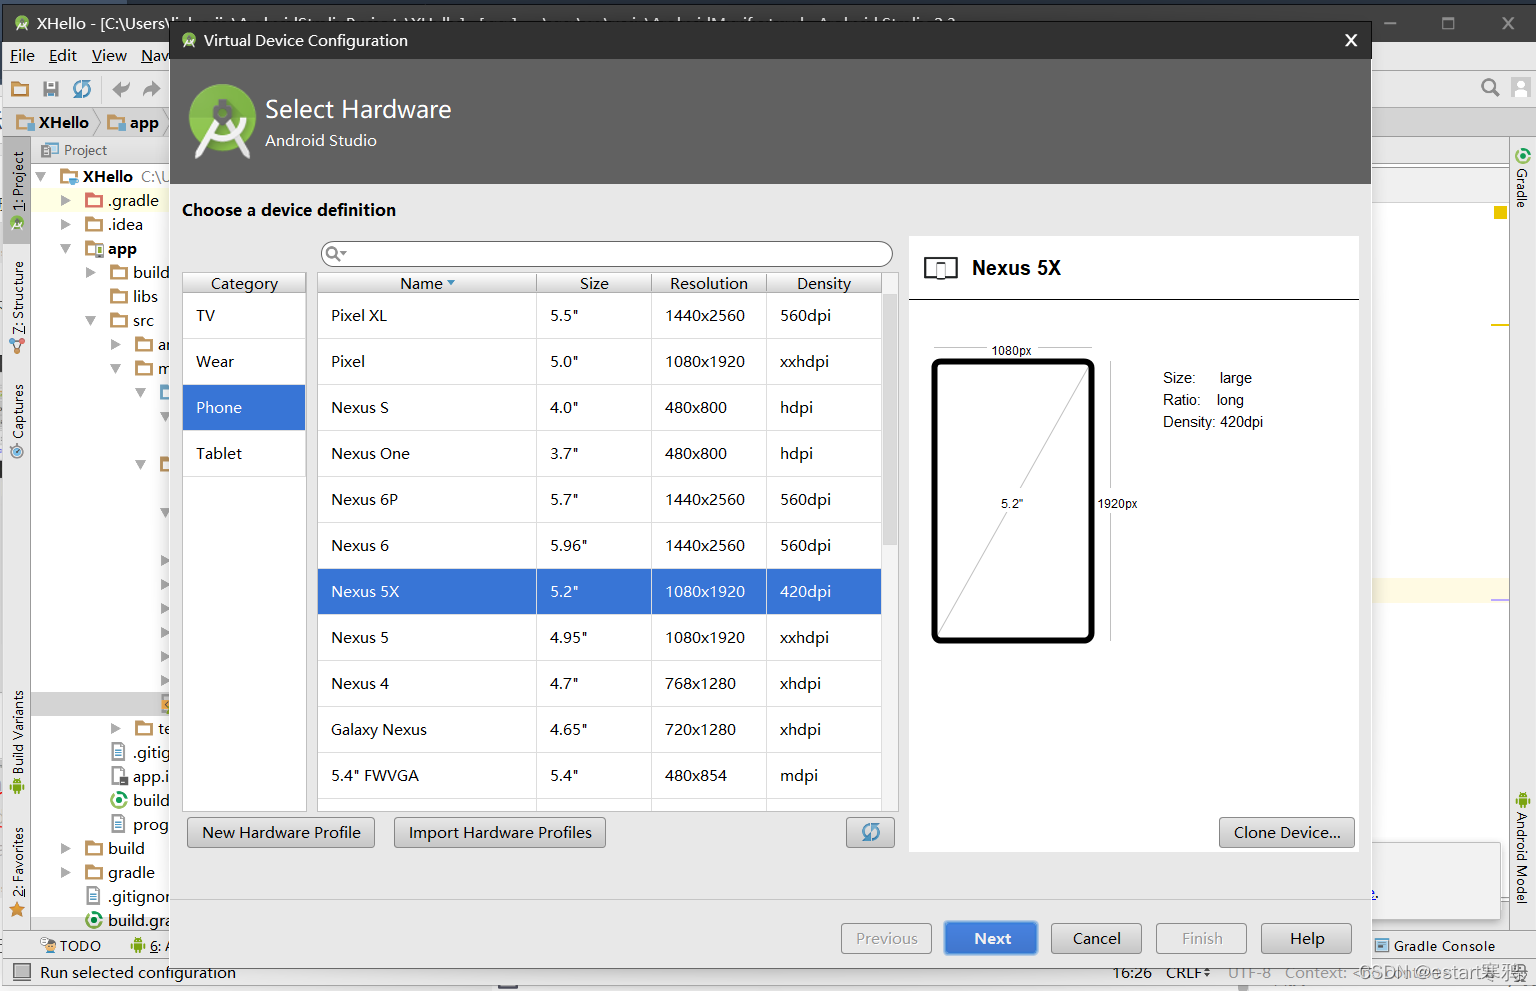Screen dimensions: 1536x991
Task: Click the synchronize icon in main toolbar
Action: [82, 89]
